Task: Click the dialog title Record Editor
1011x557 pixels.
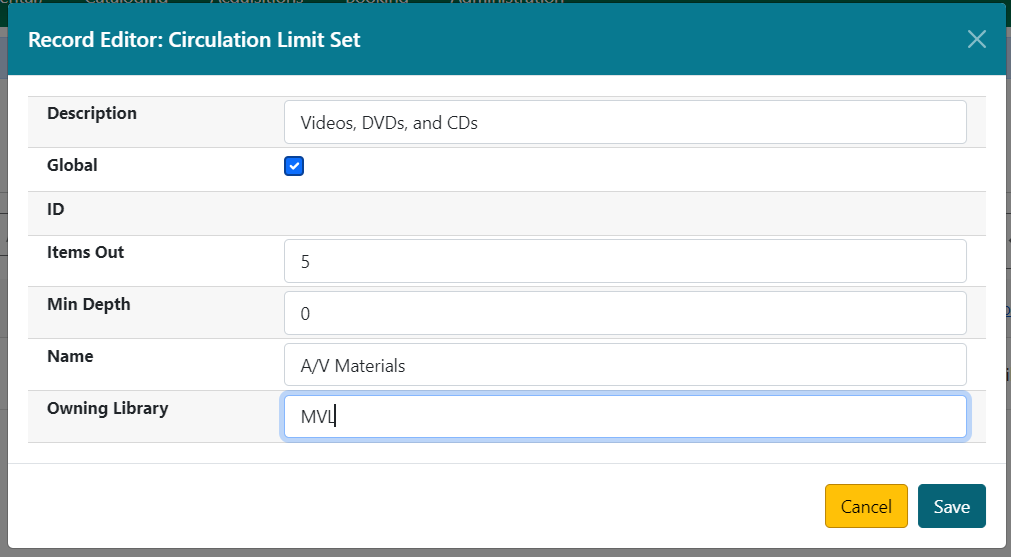Action: pyautogui.click(x=193, y=39)
